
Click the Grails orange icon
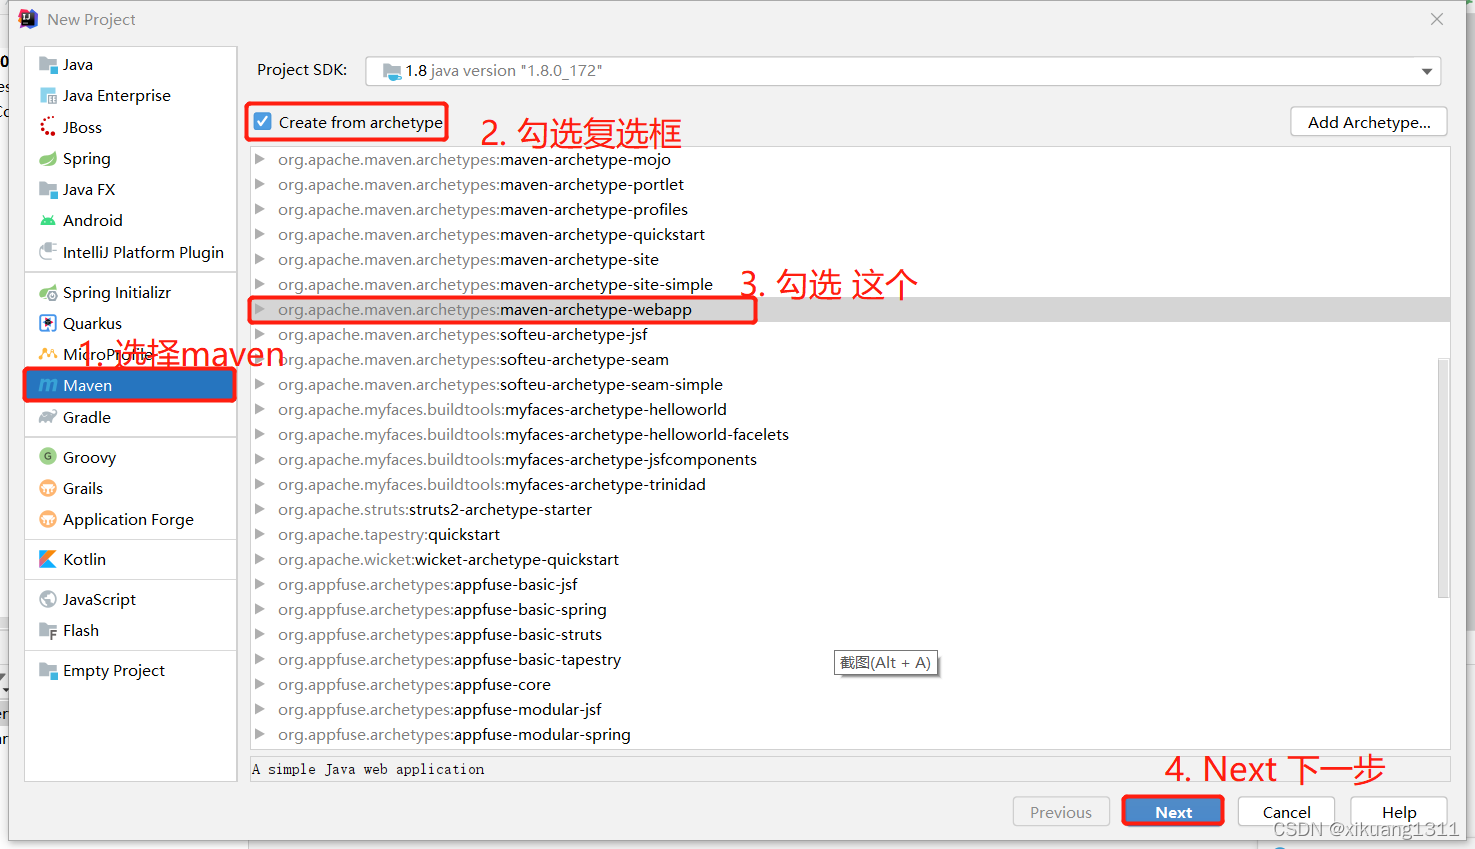tap(48, 488)
